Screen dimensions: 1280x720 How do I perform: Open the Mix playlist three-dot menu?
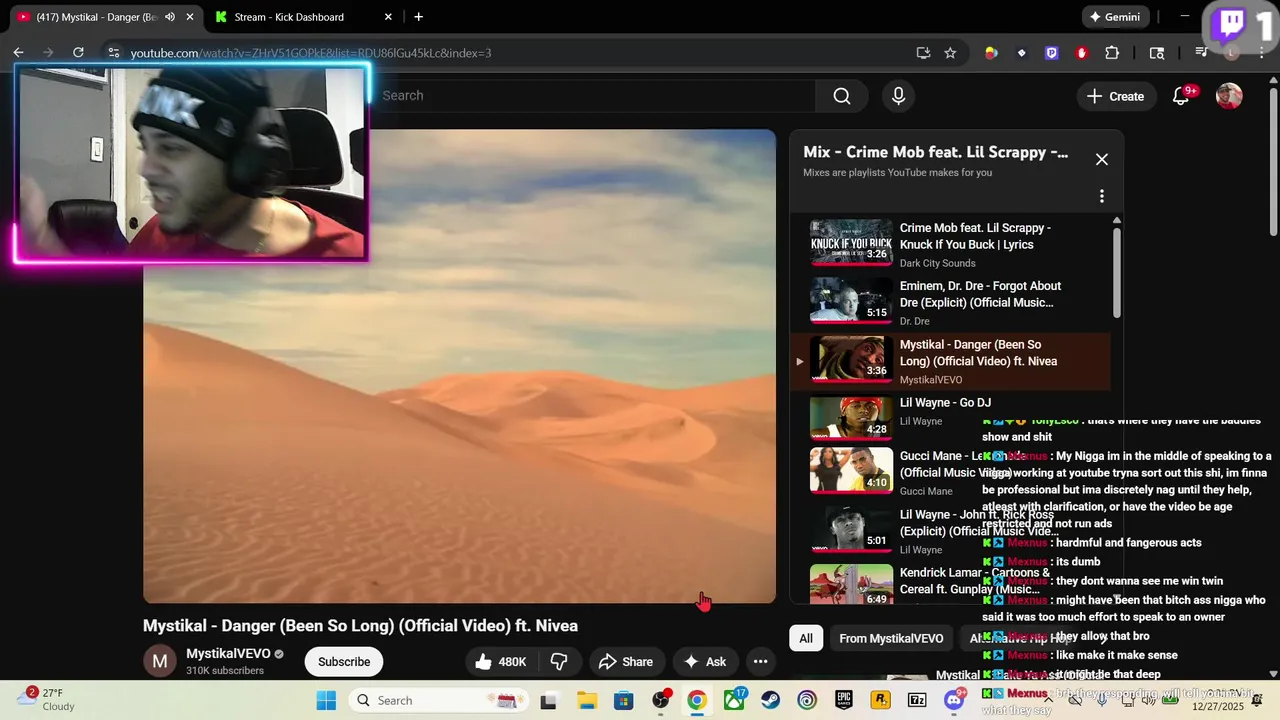pos(1101,196)
